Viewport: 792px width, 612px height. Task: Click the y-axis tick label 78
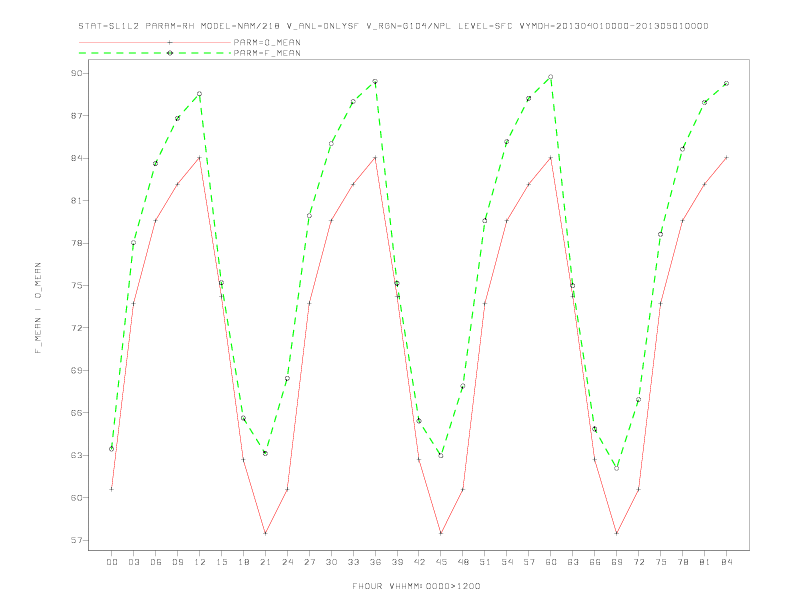point(76,243)
